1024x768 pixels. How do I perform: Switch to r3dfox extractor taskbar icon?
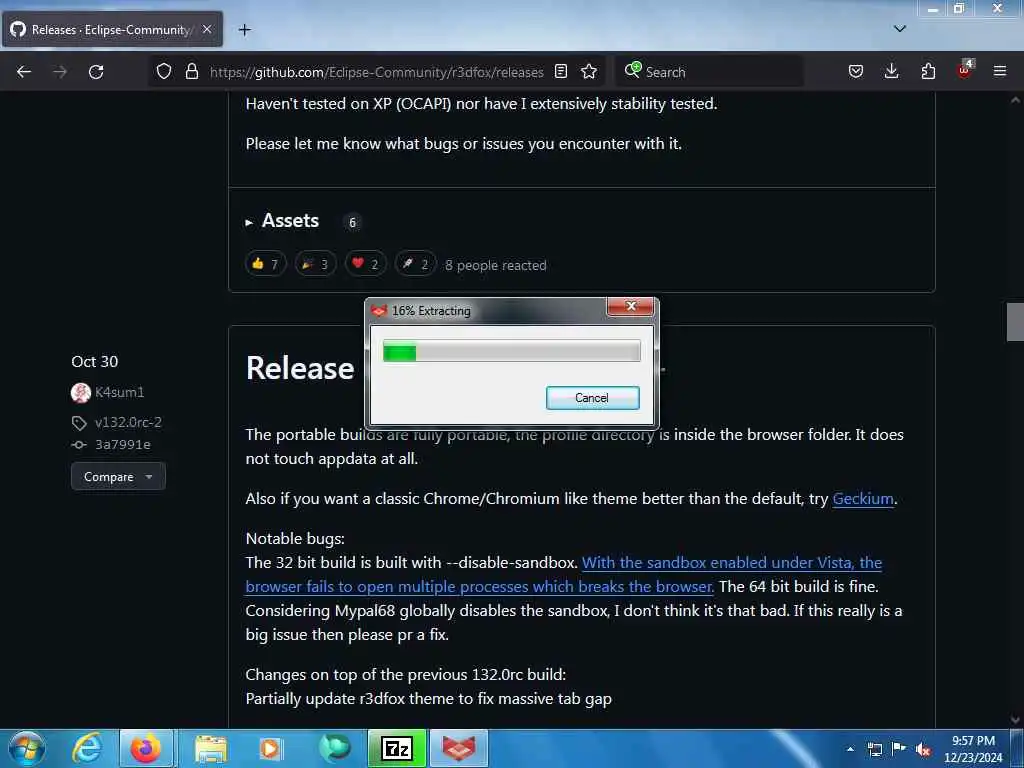click(458, 748)
